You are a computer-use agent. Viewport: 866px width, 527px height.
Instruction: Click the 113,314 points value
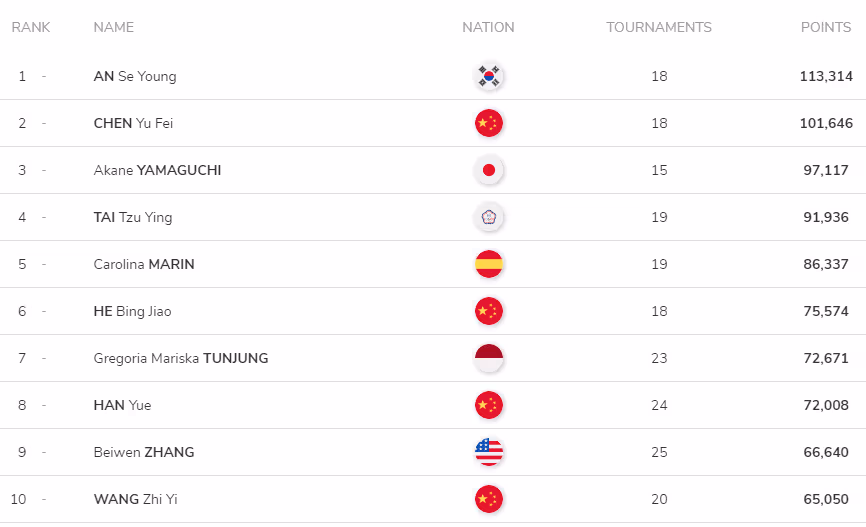click(x=826, y=76)
